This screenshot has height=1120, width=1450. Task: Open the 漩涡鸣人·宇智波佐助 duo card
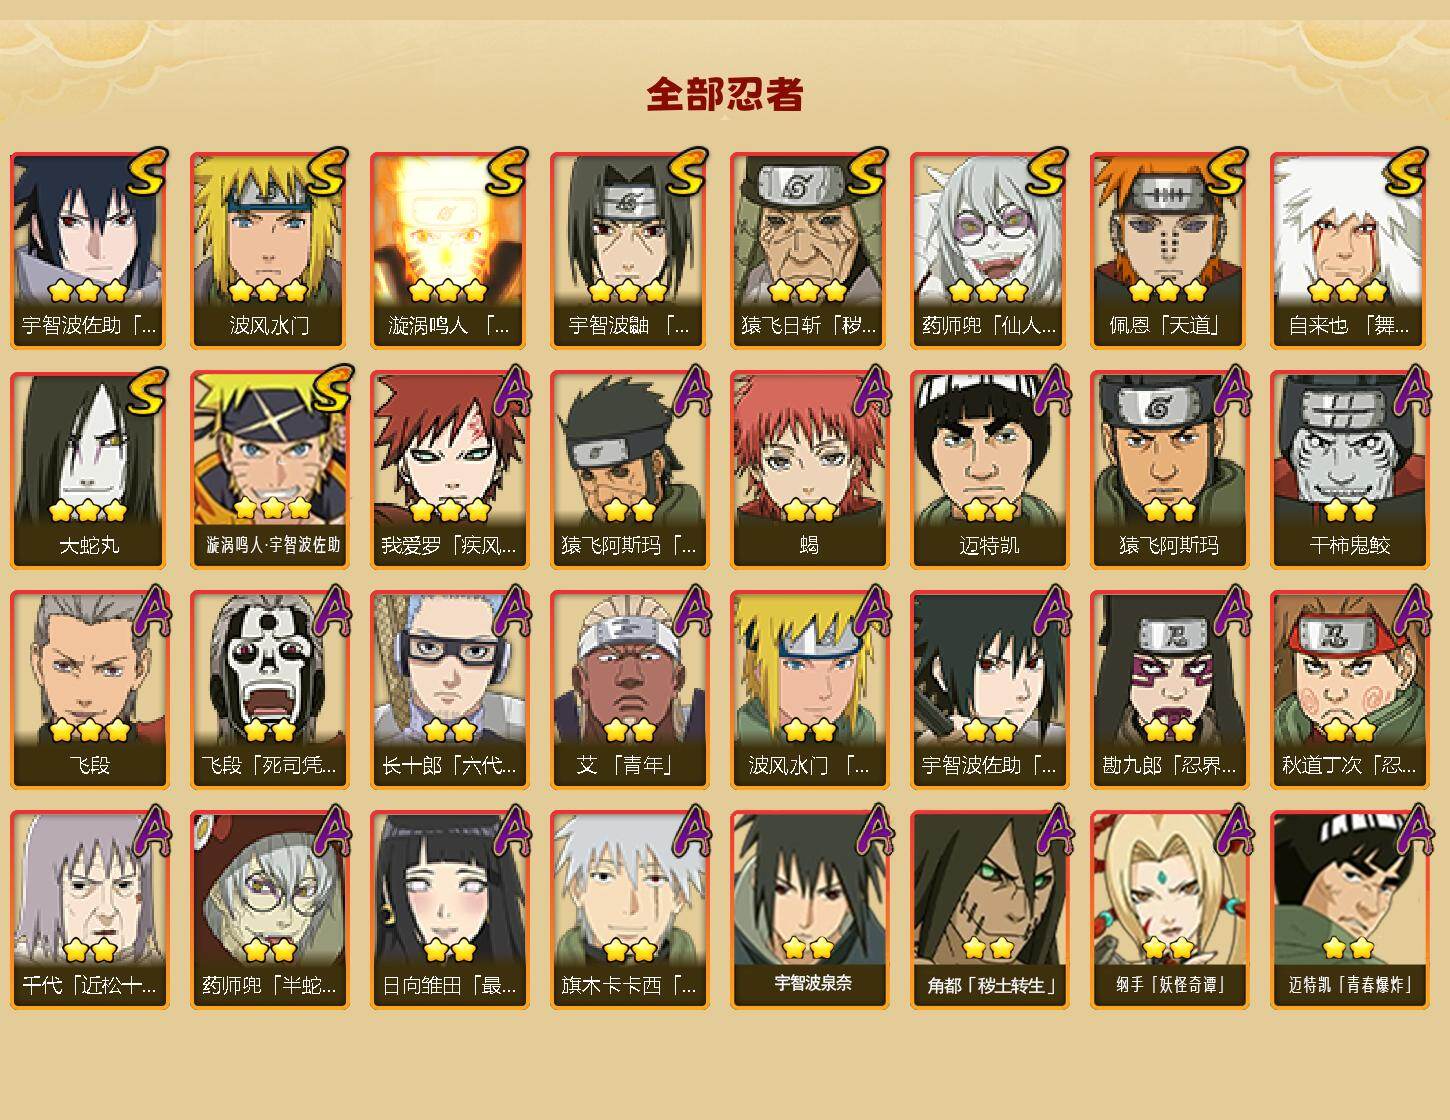coord(269,470)
